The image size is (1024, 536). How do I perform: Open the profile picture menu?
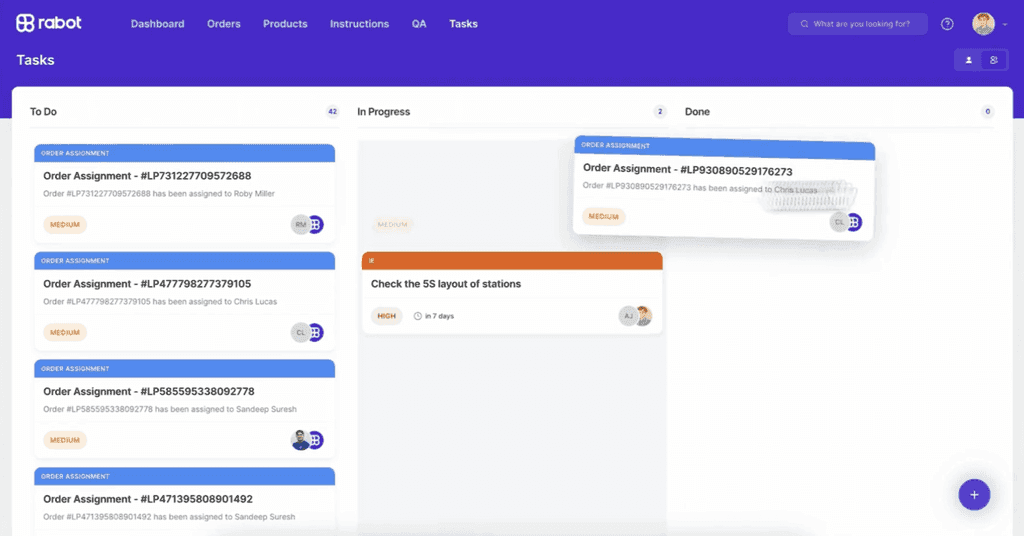(x=983, y=24)
